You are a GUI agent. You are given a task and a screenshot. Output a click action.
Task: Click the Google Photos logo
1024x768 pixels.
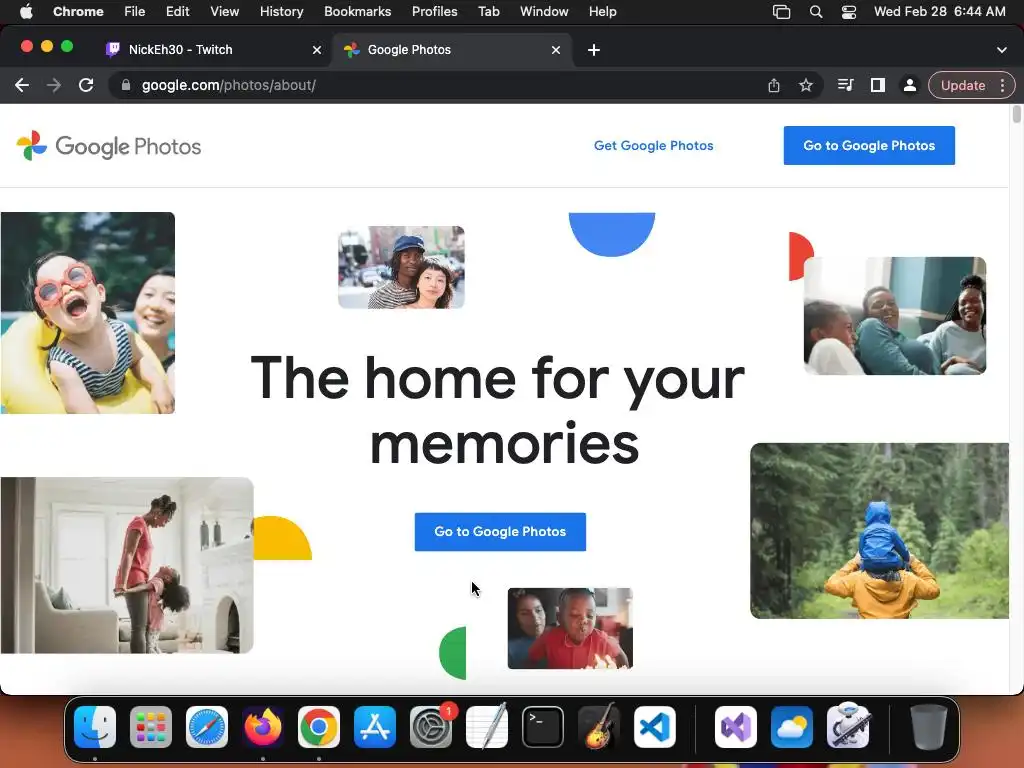tap(109, 146)
